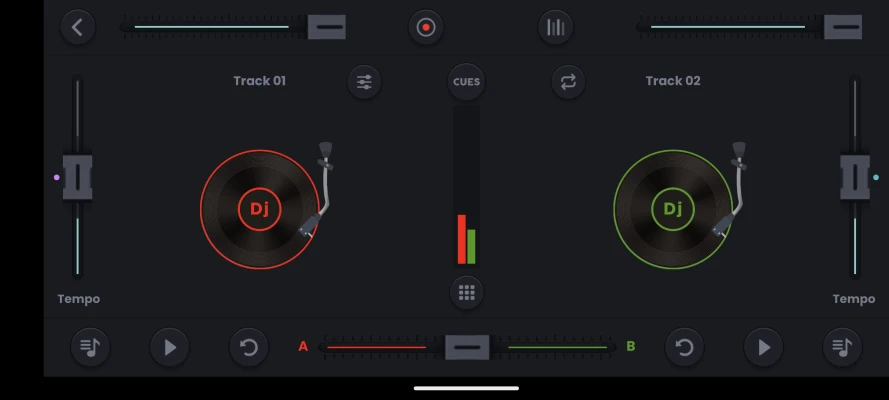Tap the green Dj turntable record
This screenshot has width=889, height=400.
point(672,209)
